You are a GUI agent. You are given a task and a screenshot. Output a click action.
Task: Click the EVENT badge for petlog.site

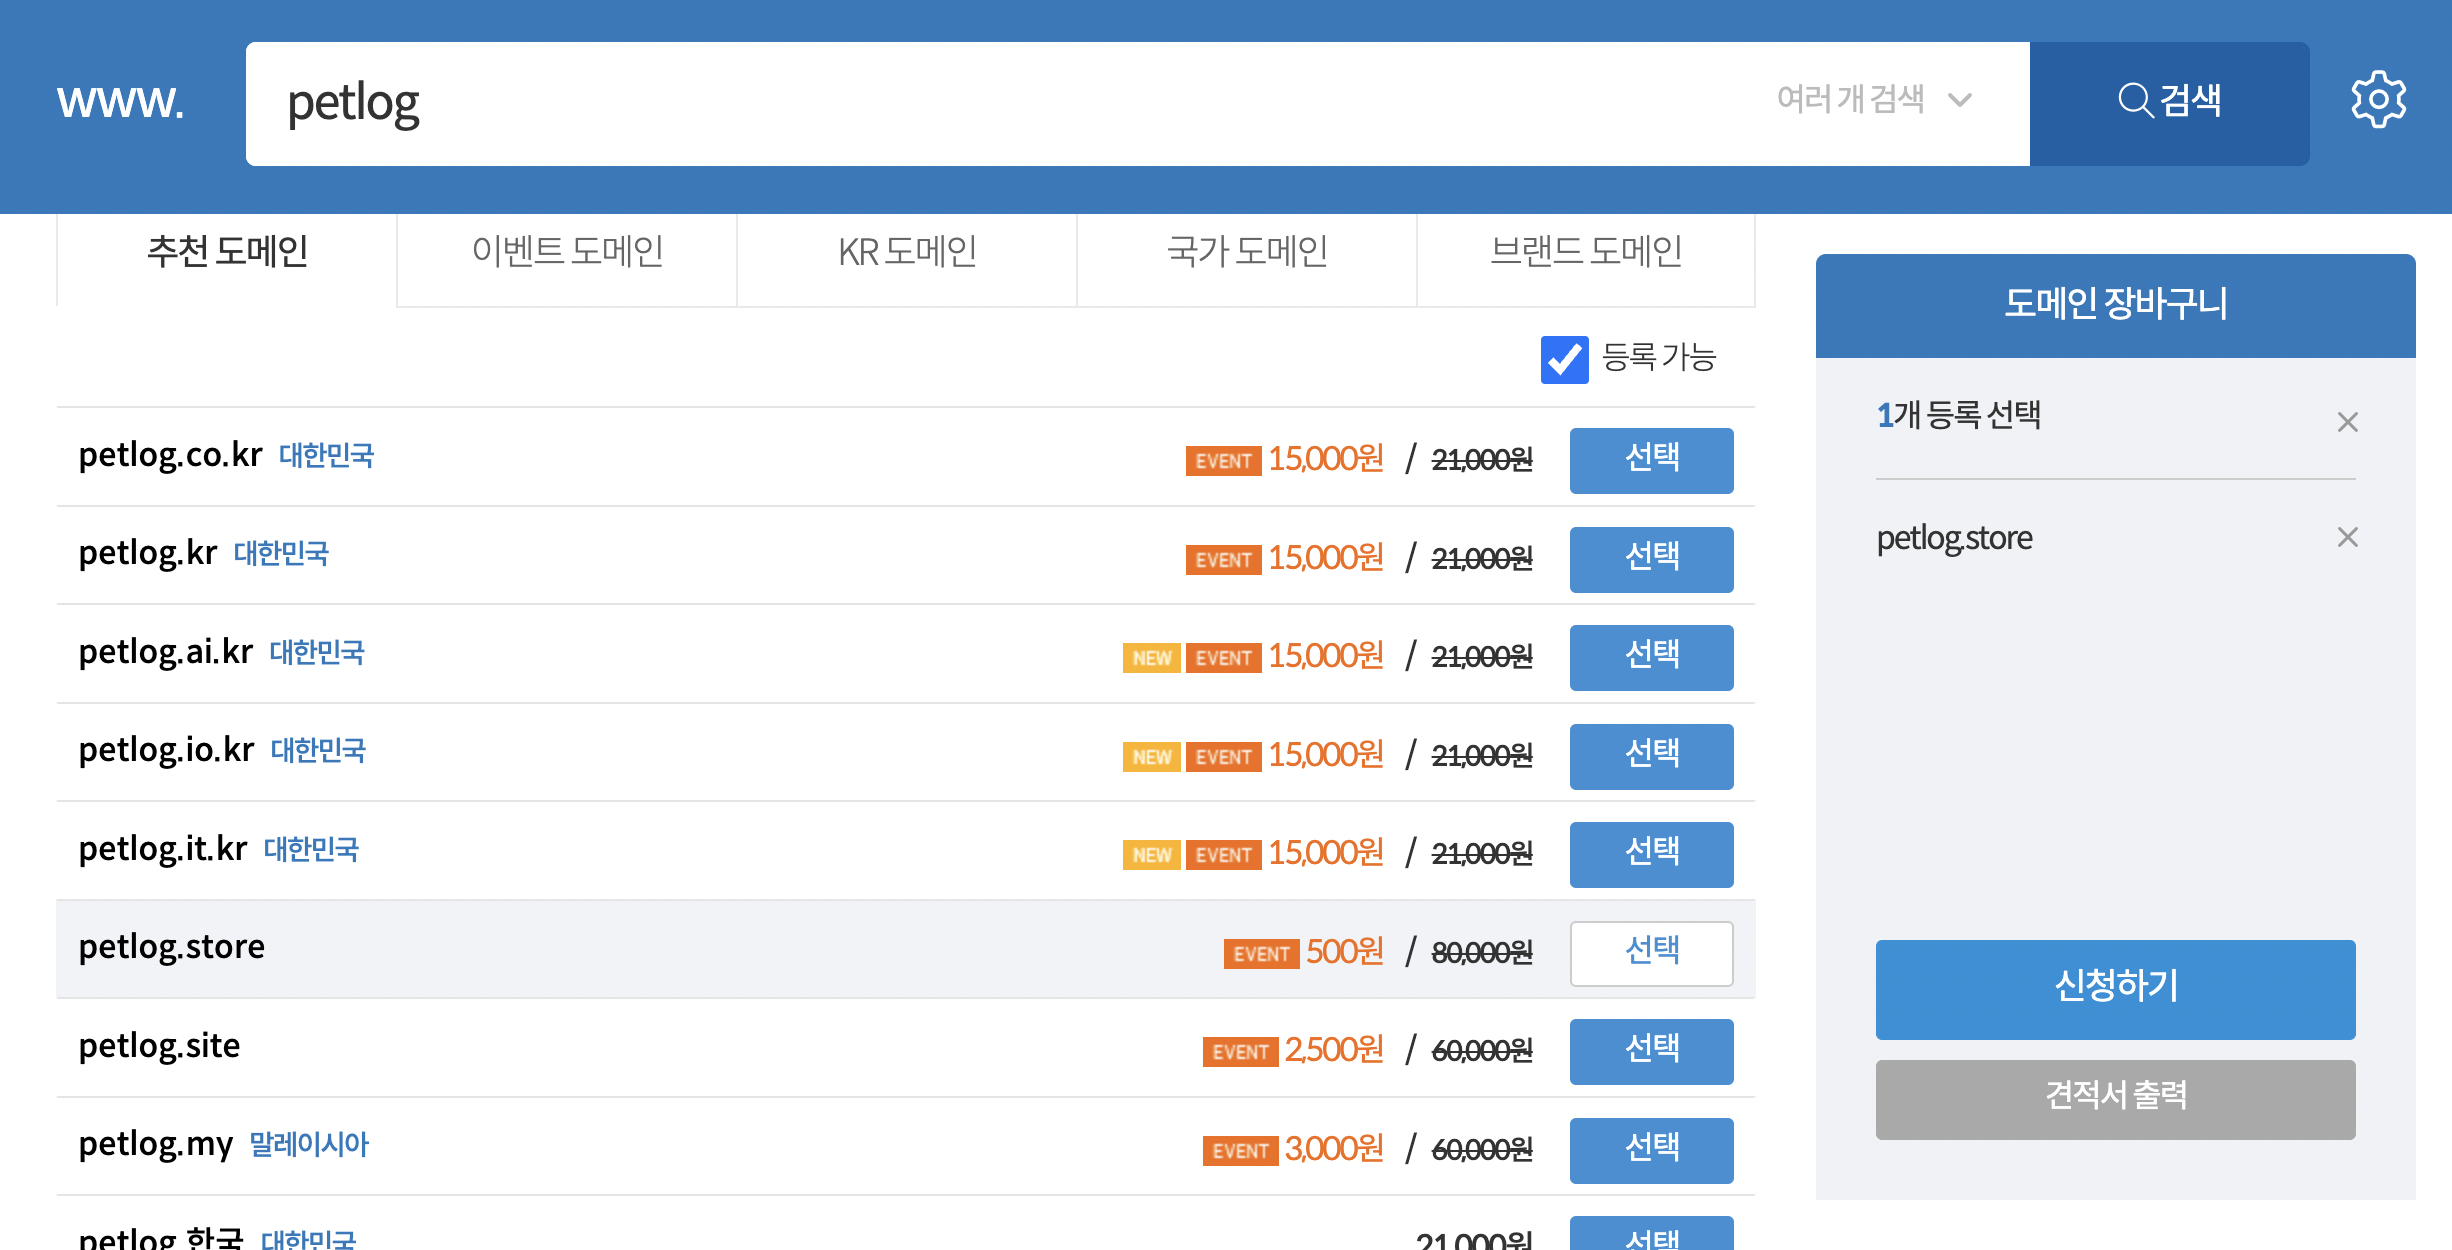click(1240, 1052)
